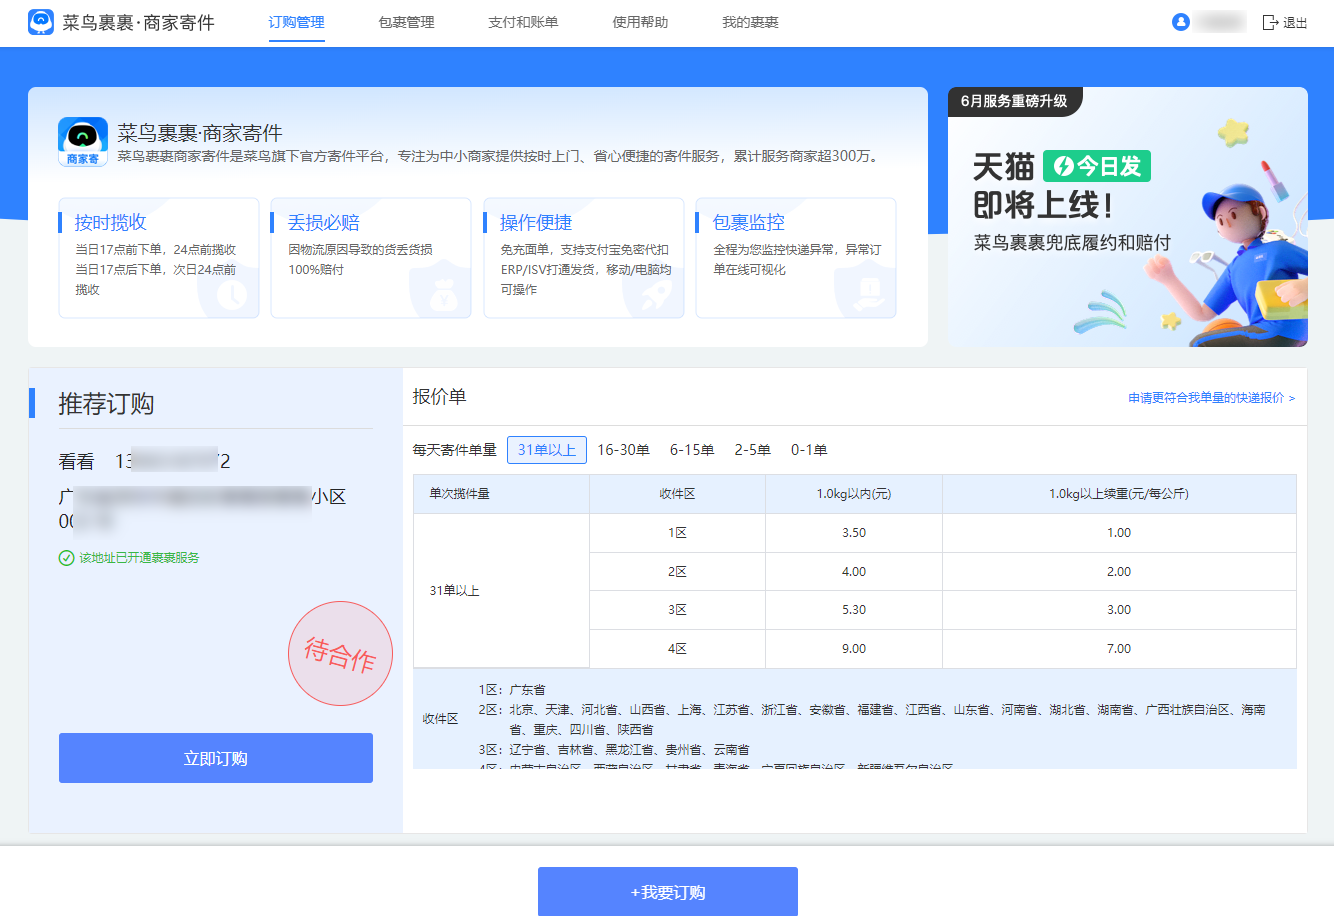Click the 商家寄 app icon in intro card
This screenshot has width=1334, height=916.
83,142
